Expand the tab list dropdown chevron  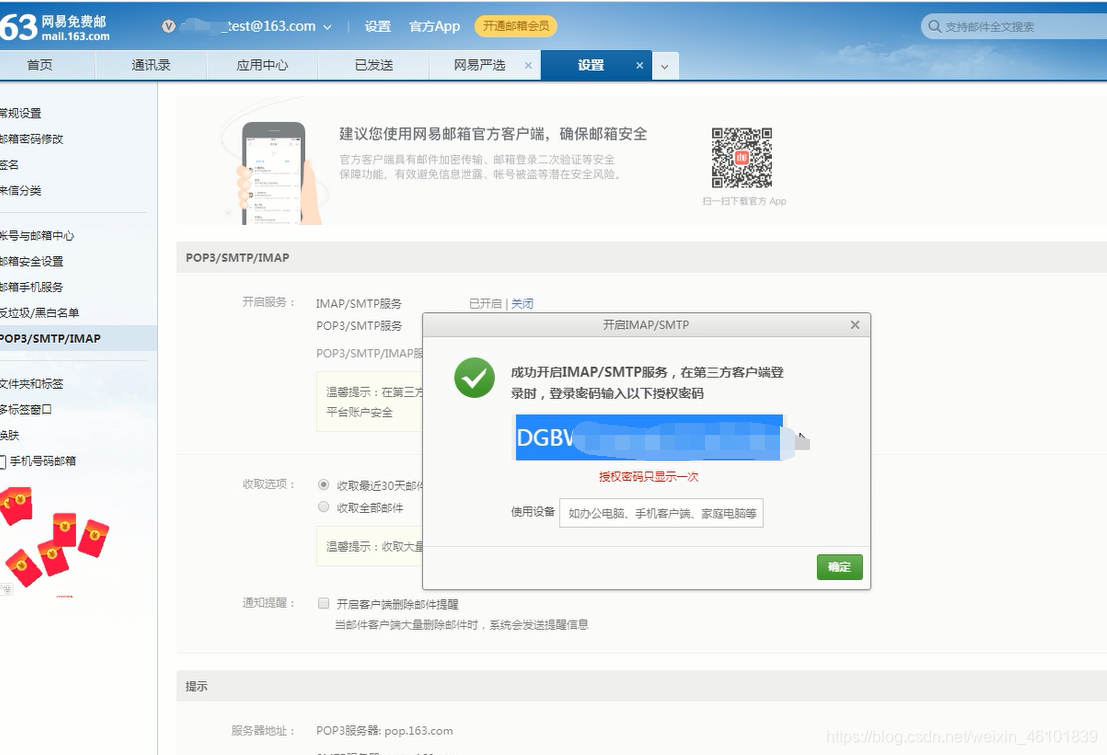665,66
